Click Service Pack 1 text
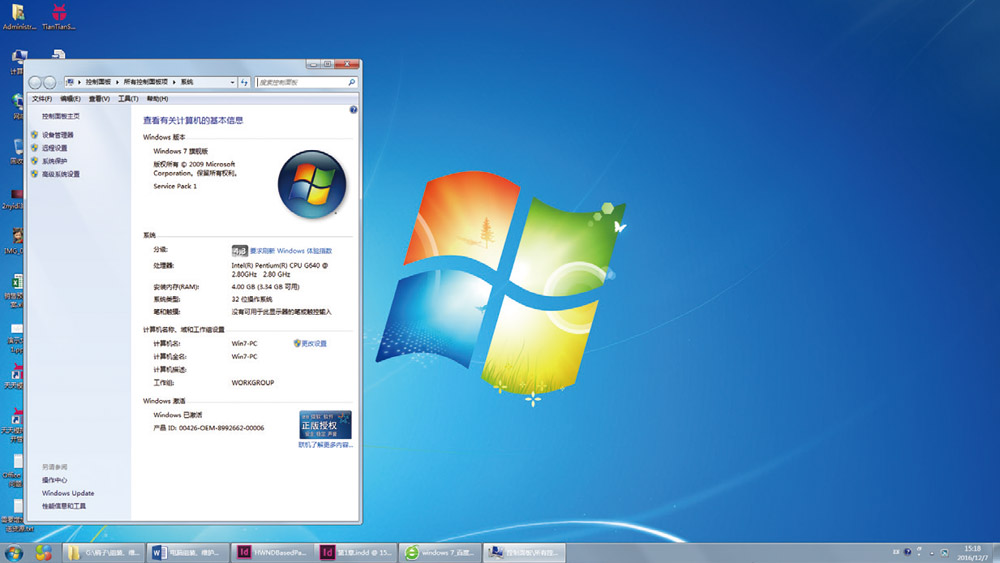 pyautogui.click(x=175, y=186)
